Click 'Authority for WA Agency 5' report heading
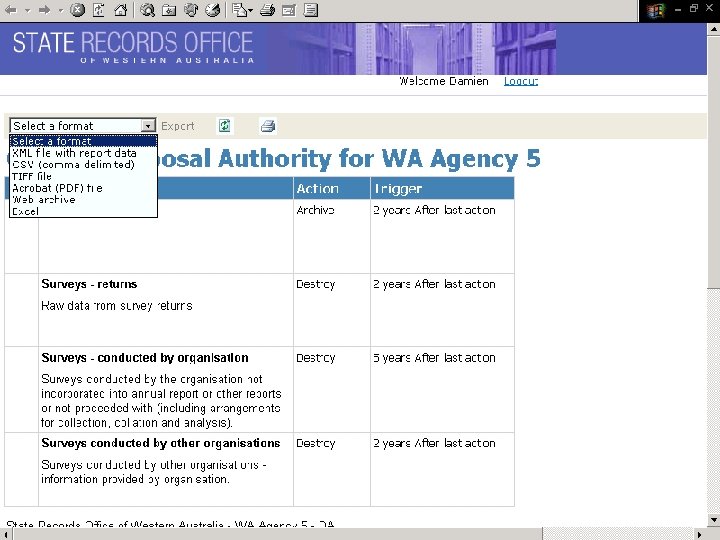 tap(379, 159)
